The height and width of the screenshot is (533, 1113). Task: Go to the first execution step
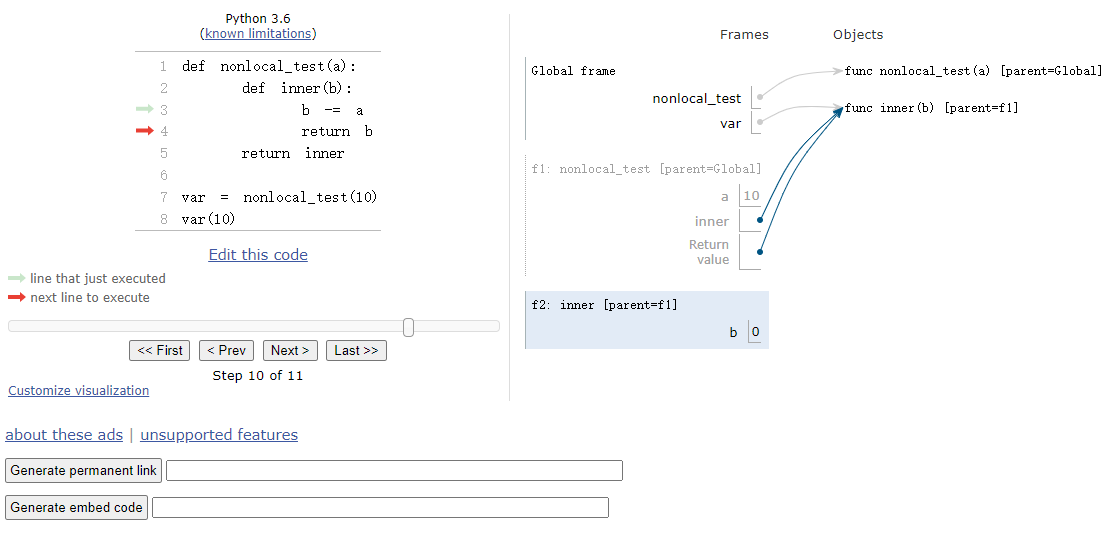(160, 351)
